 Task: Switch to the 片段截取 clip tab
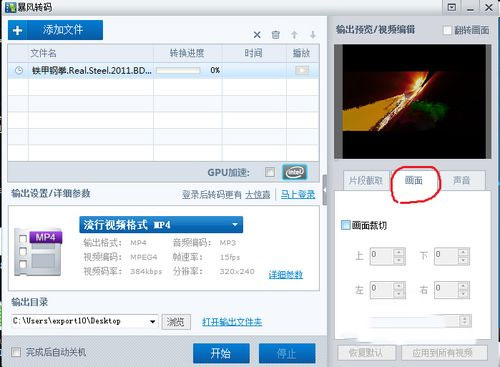[366, 180]
